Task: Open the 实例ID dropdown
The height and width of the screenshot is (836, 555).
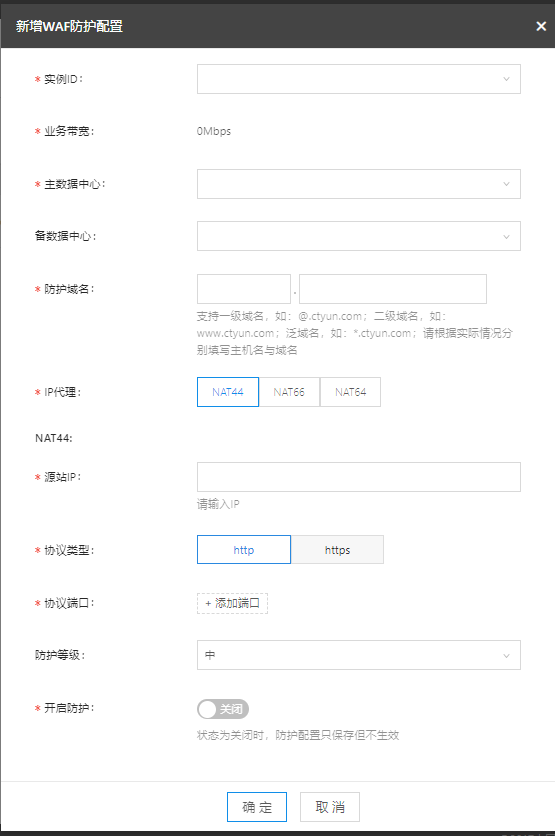Action: point(359,79)
